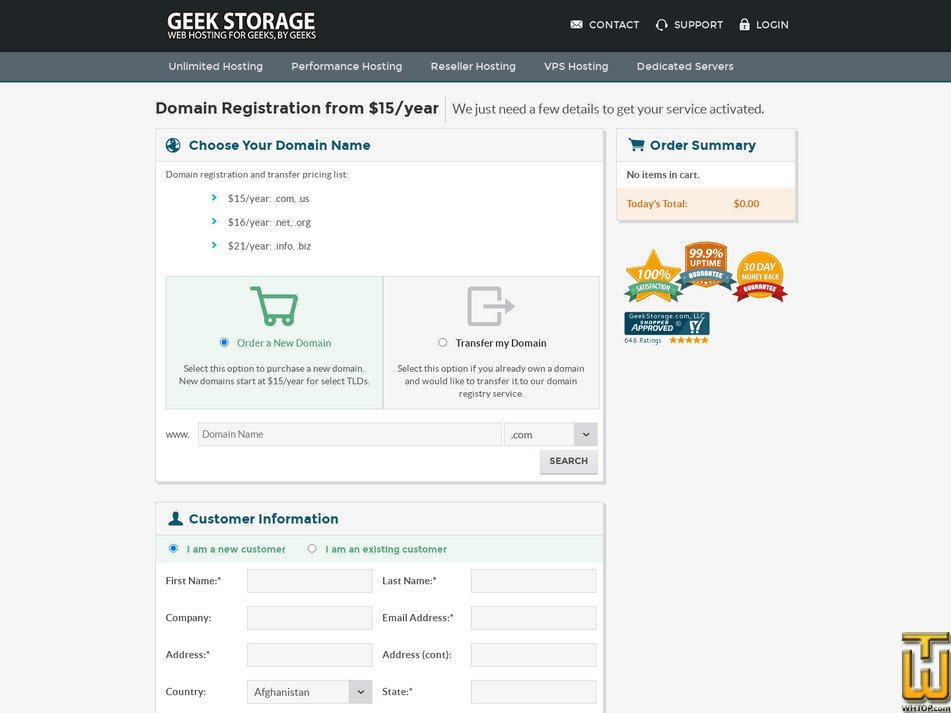Click the "No items in cart." text
The height and width of the screenshot is (713, 951).
pyautogui.click(x=663, y=175)
